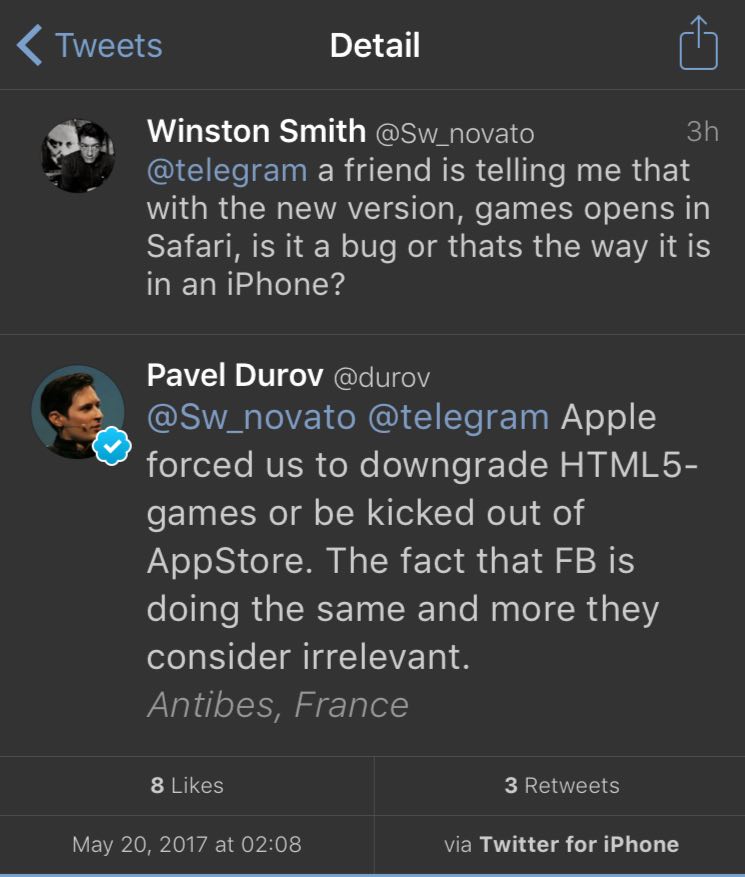Tap the @Sw_novato handle next to Winston Smith
This screenshot has height=877, width=745.
click(454, 133)
